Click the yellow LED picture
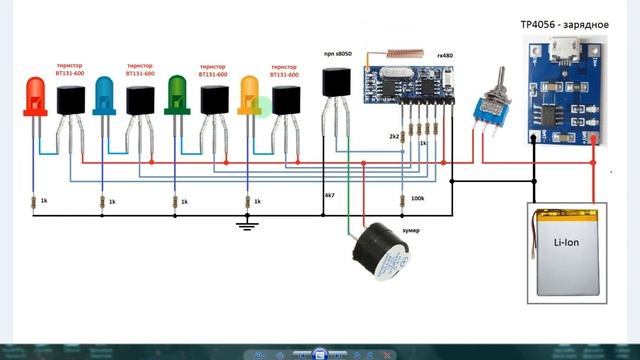The image size is (640, 360). [249, 95]
